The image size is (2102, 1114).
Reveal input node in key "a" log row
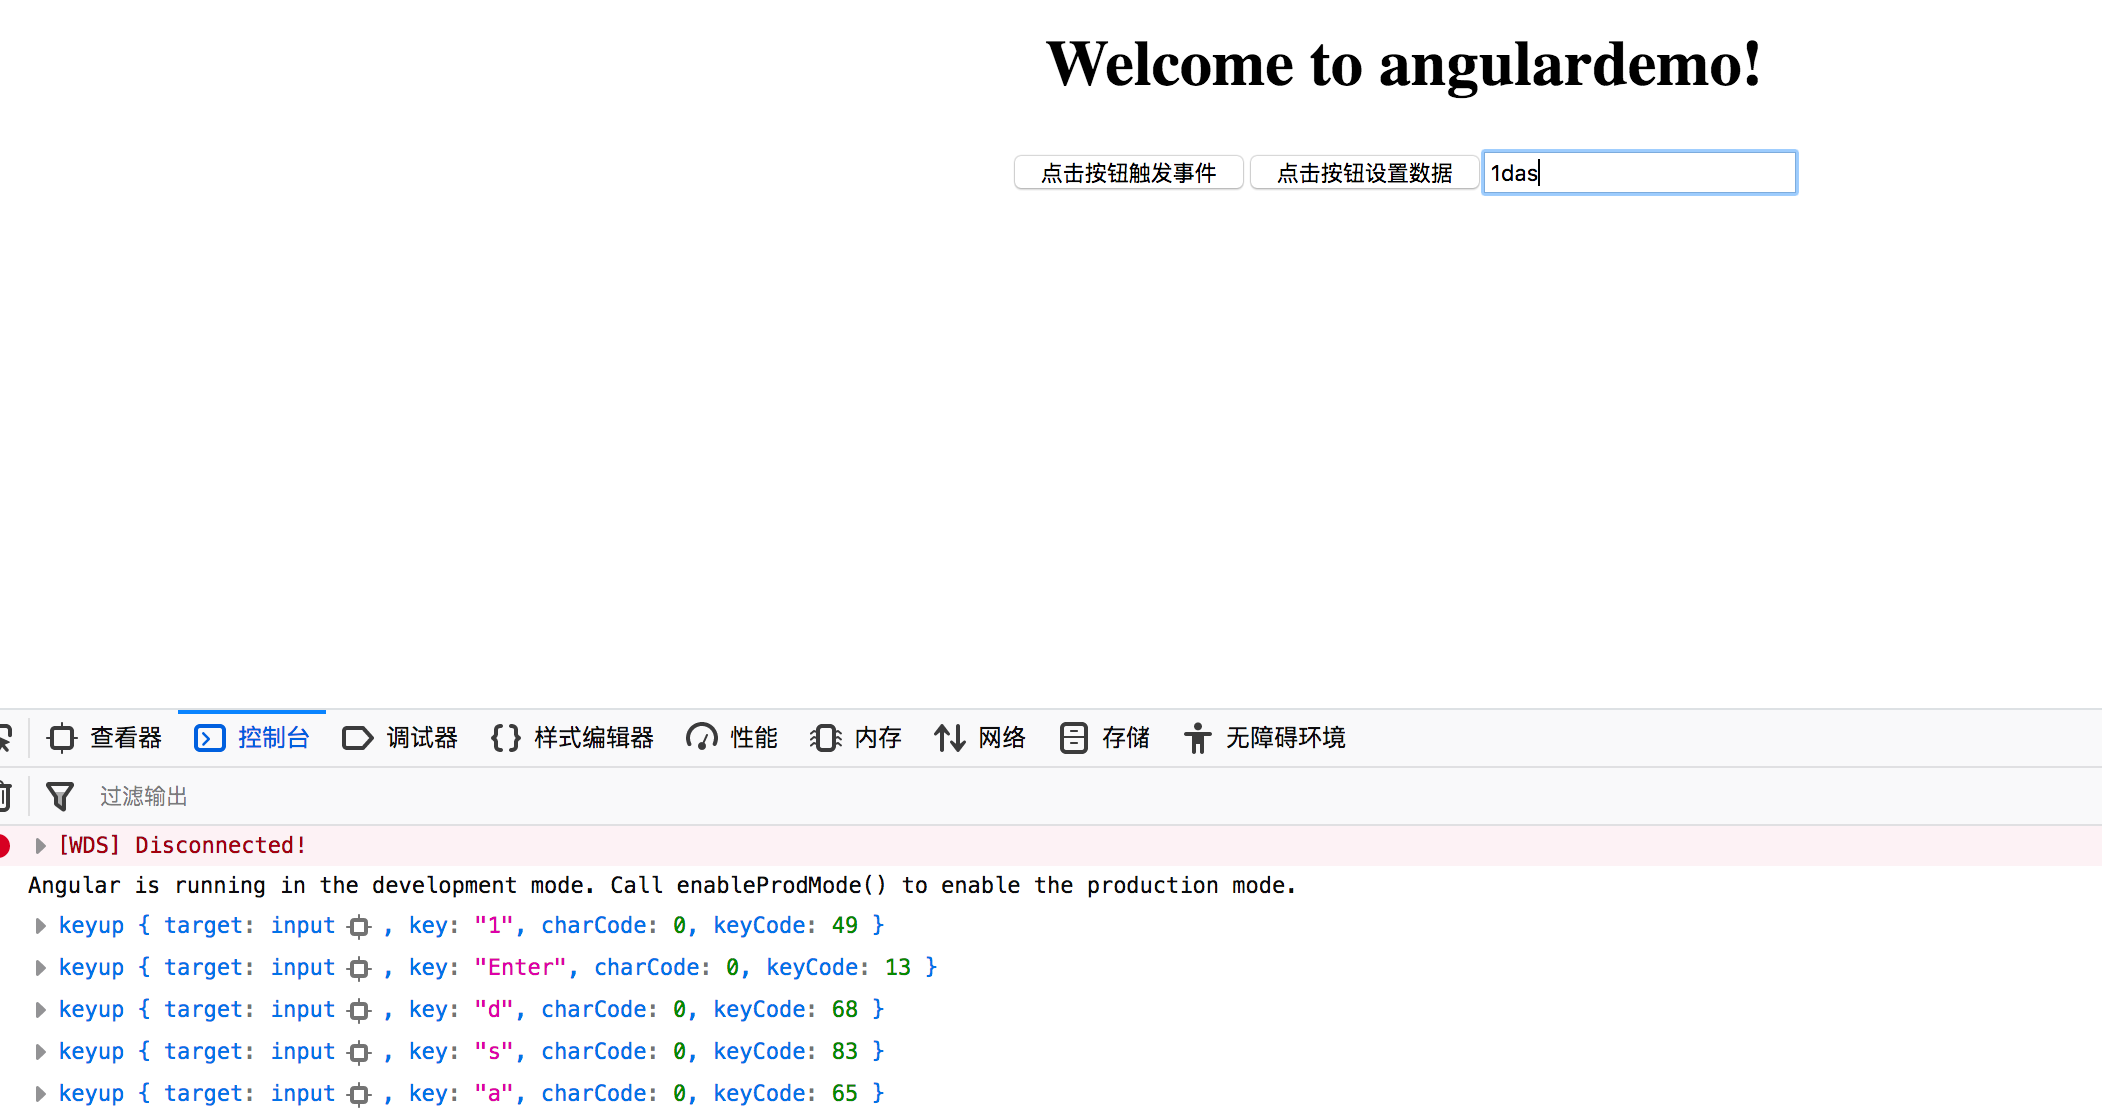click(x=359, y=1095)
